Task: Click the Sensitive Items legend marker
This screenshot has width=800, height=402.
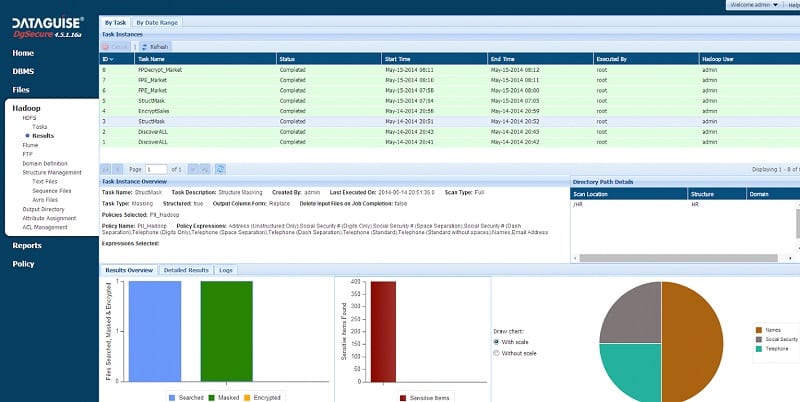Action: tap(403, 397)
